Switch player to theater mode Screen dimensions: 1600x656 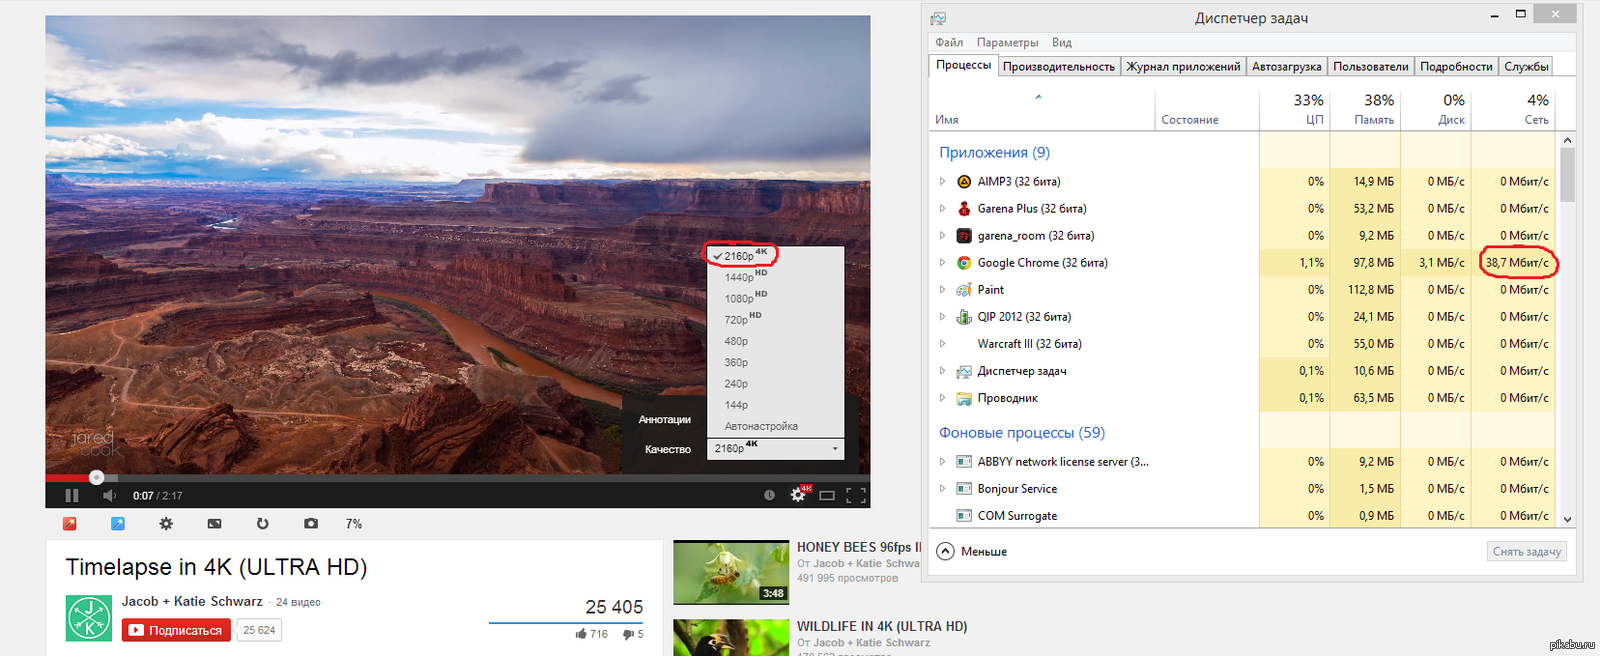tap(827, 495)
